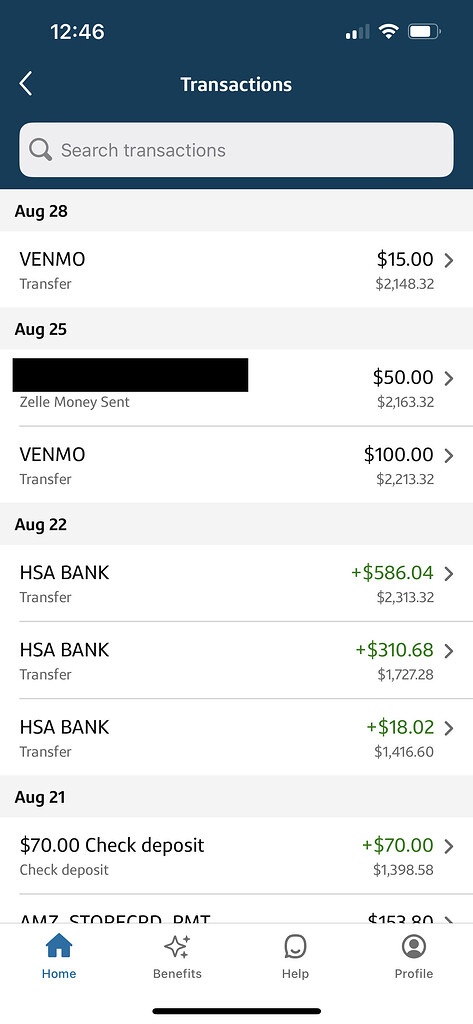Expand the $50.00 Zelle transaction chevron
The image size is (473, 1024).
click(x=449, y=378)
